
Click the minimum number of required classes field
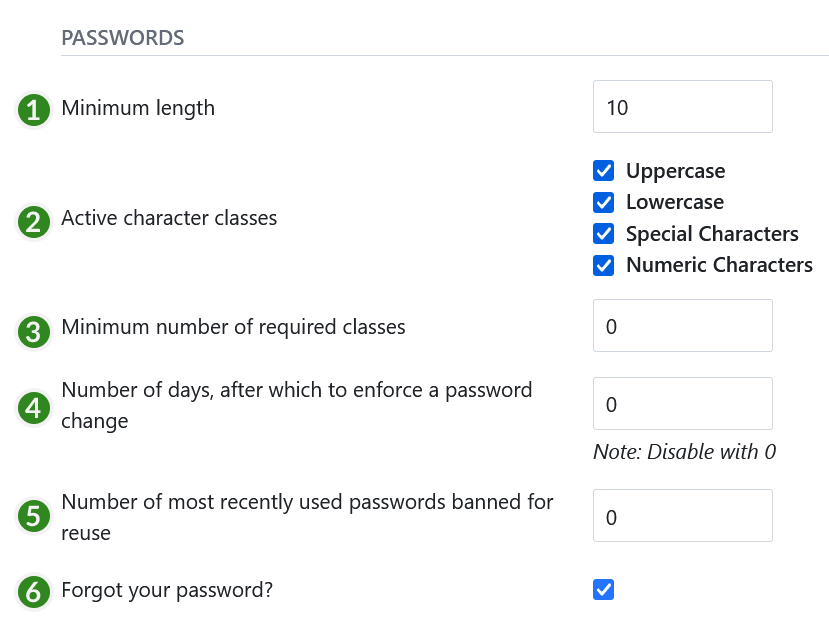[x=682, y=326]
